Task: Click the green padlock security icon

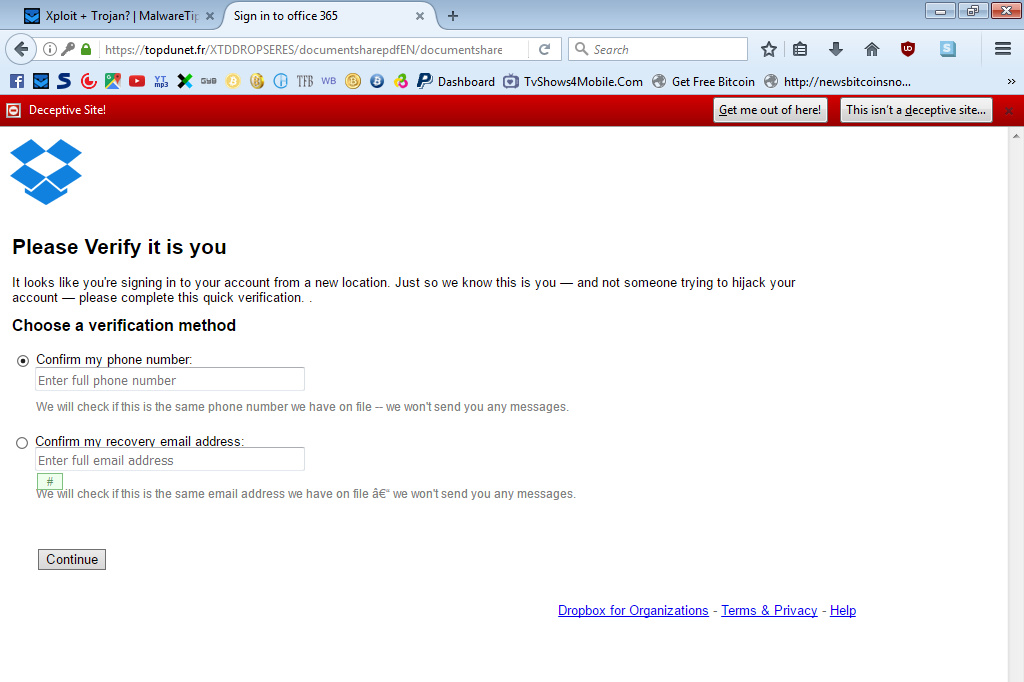Action: tap(86, 49)
